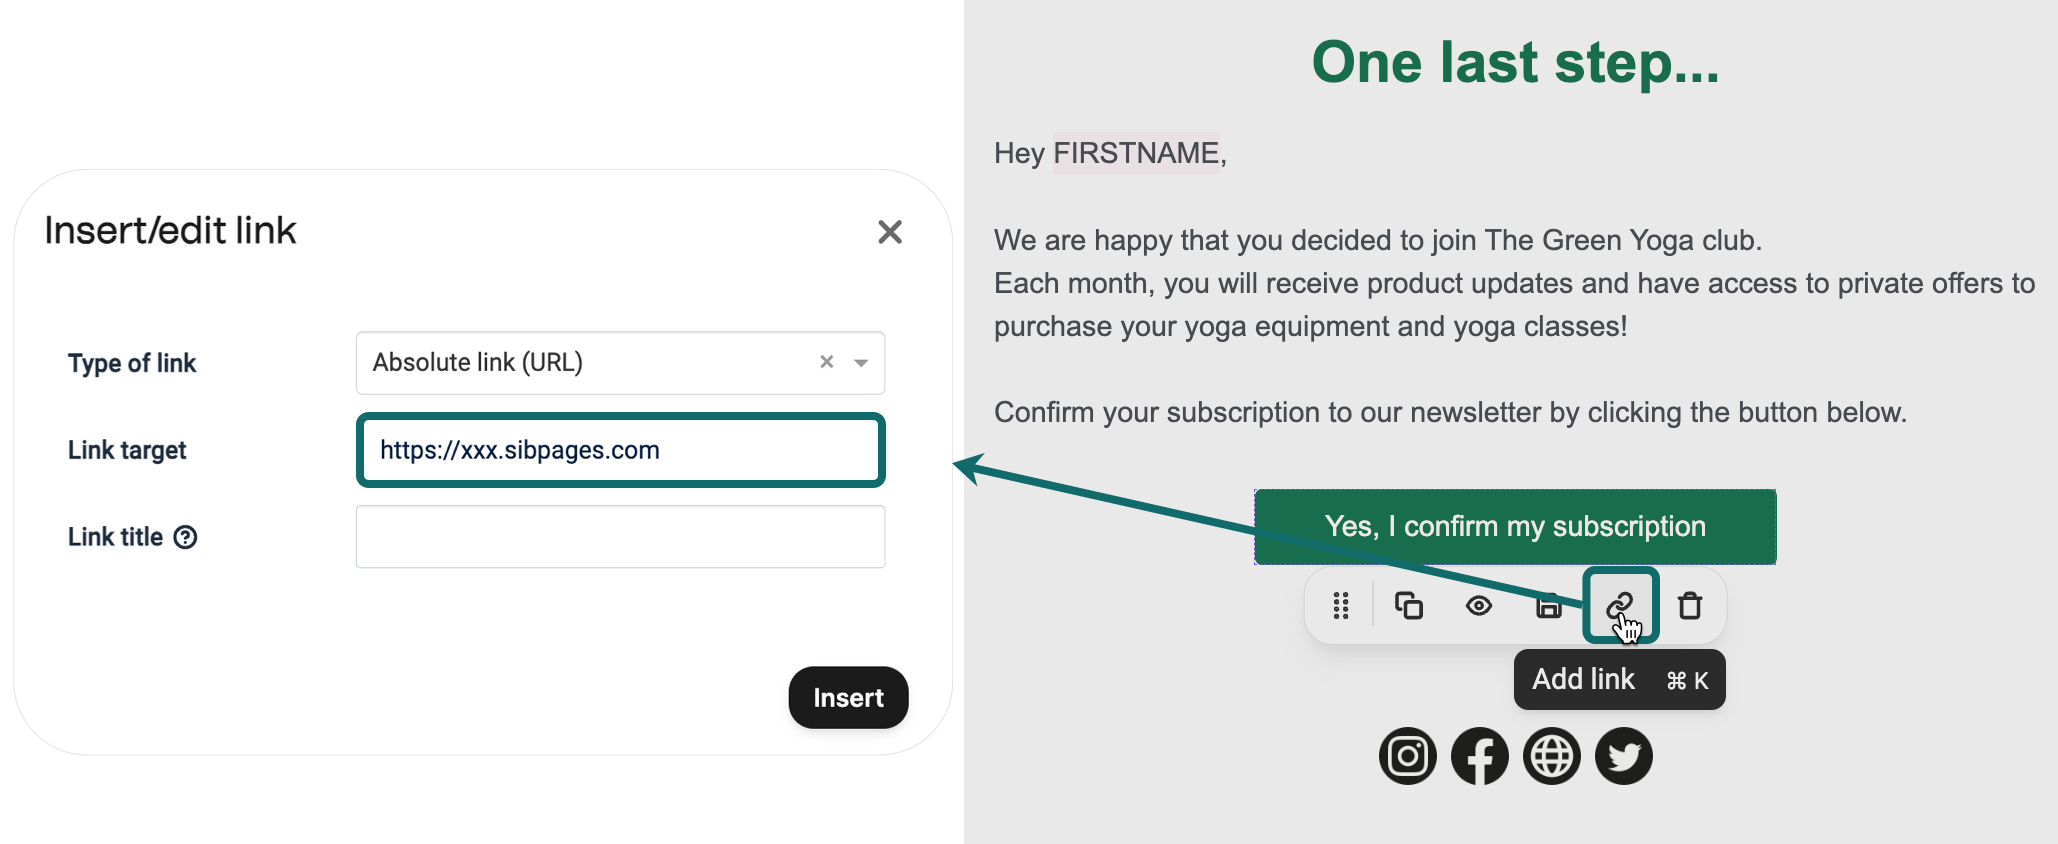The width and height of the screenshot is (2058, 844).
Task: Close the Insert/edit link dialog
Action: [x=889, y=232]
